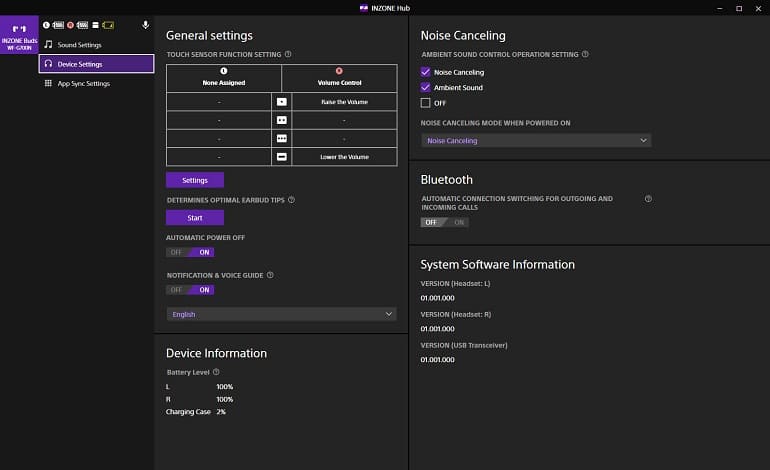Turn ON automatic connection switching for calls
Viewport: 770px width, 470px height.
[459, 222]
